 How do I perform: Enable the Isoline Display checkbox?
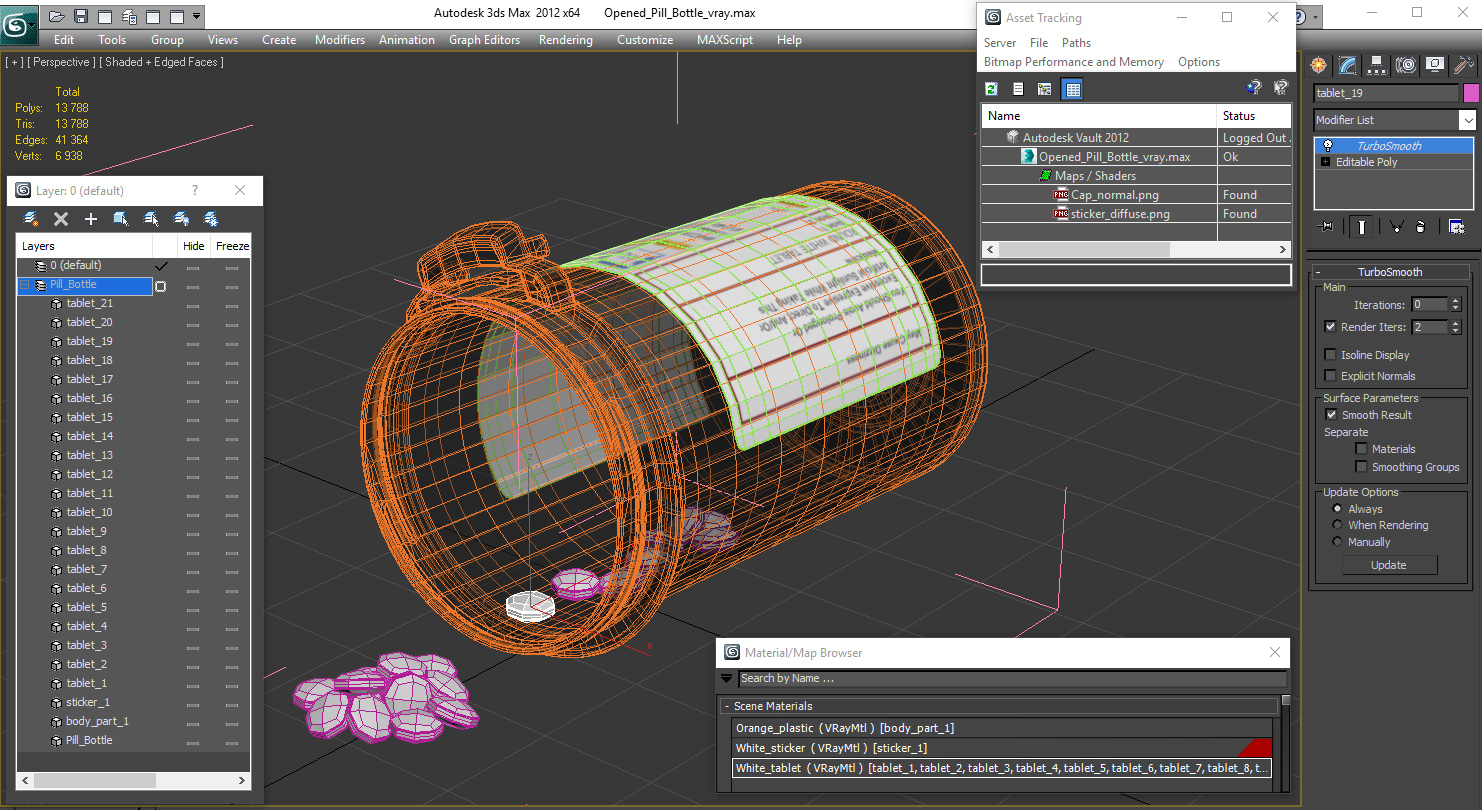coord(1330,355)
